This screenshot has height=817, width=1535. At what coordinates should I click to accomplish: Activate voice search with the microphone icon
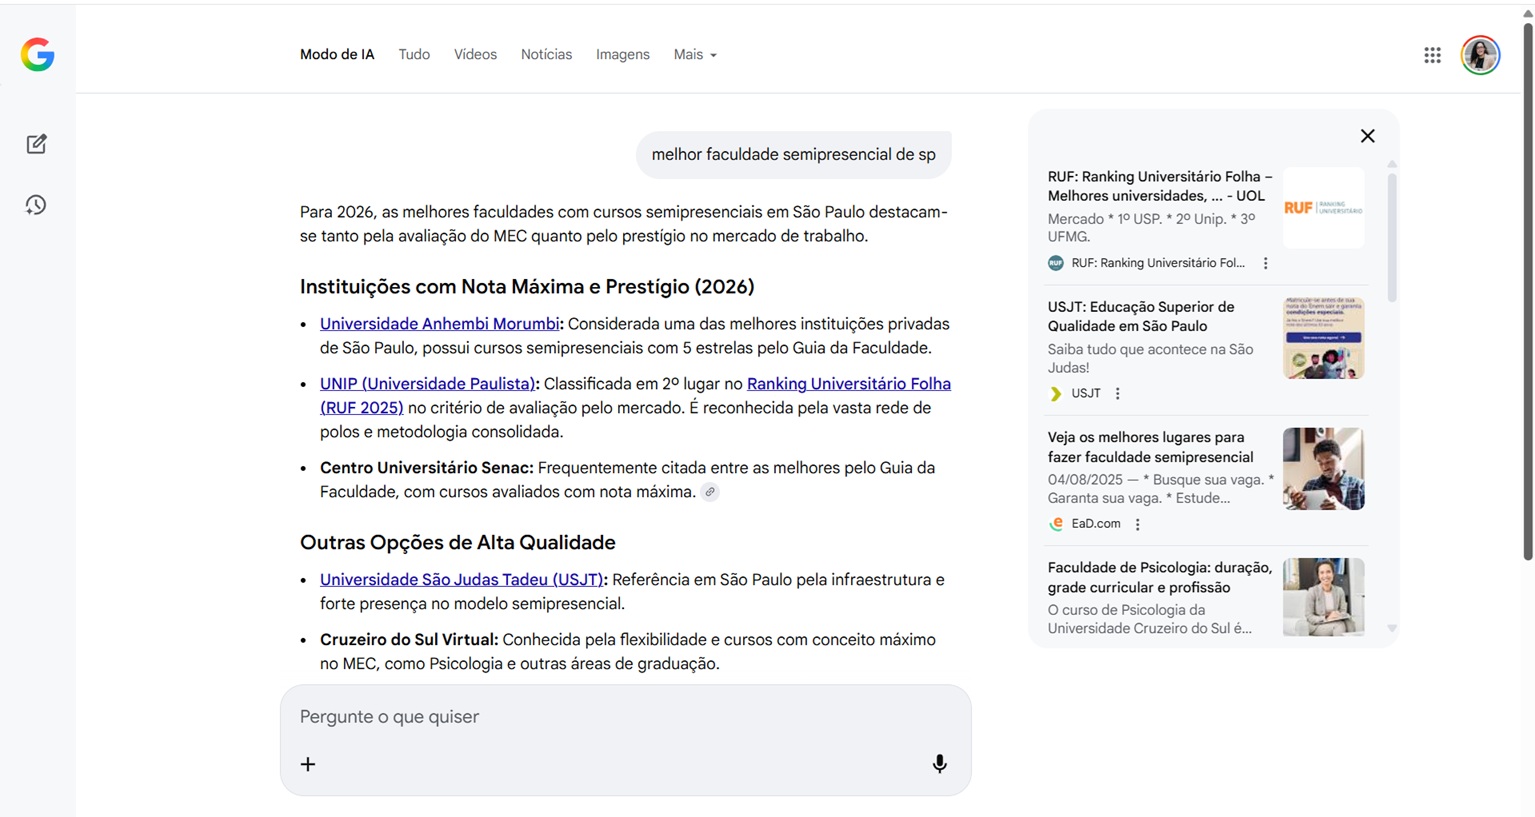(939, 763)
